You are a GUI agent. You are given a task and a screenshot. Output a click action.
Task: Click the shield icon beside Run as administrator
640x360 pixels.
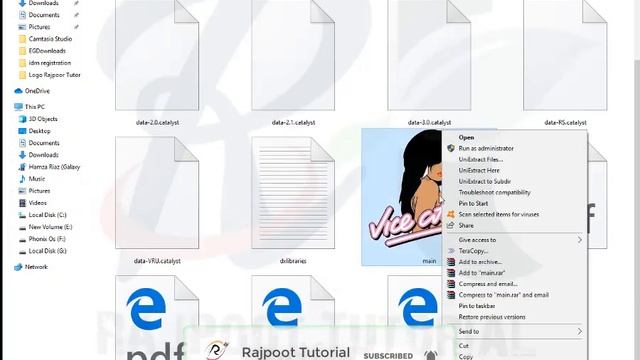click(x=451, y=148)
